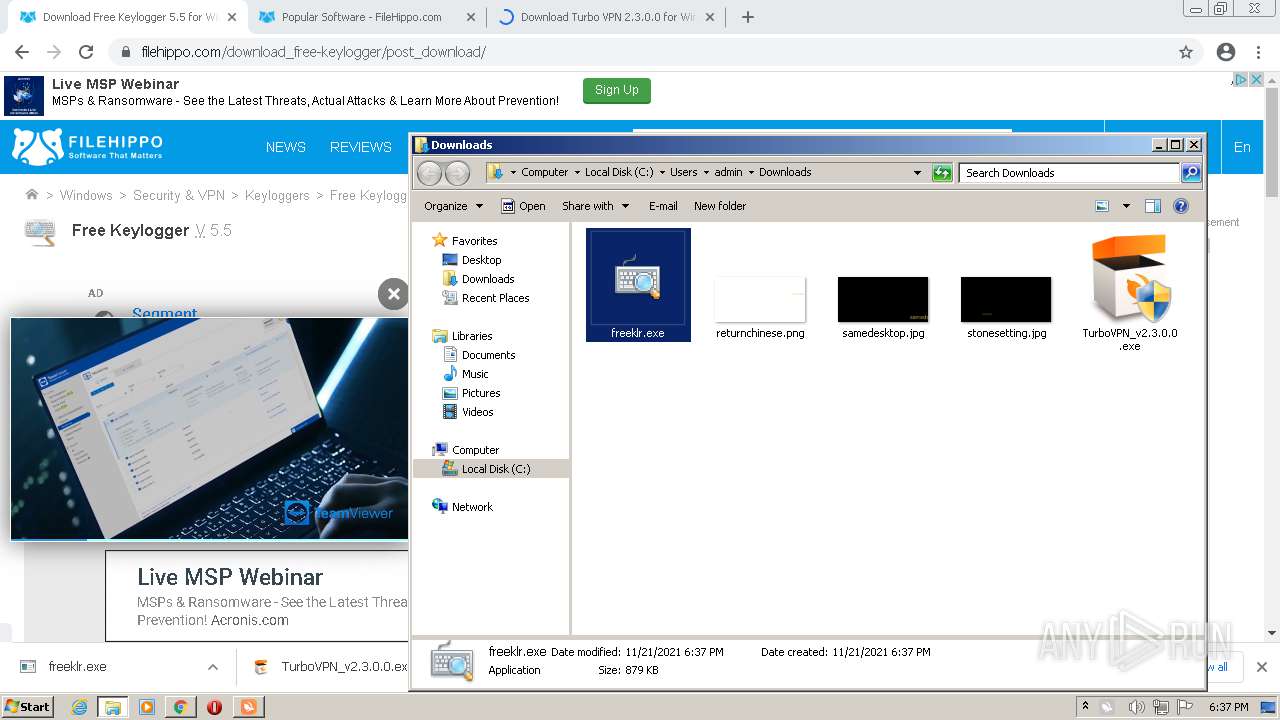Click Users in the address breadcrumb

pos(683,172)
